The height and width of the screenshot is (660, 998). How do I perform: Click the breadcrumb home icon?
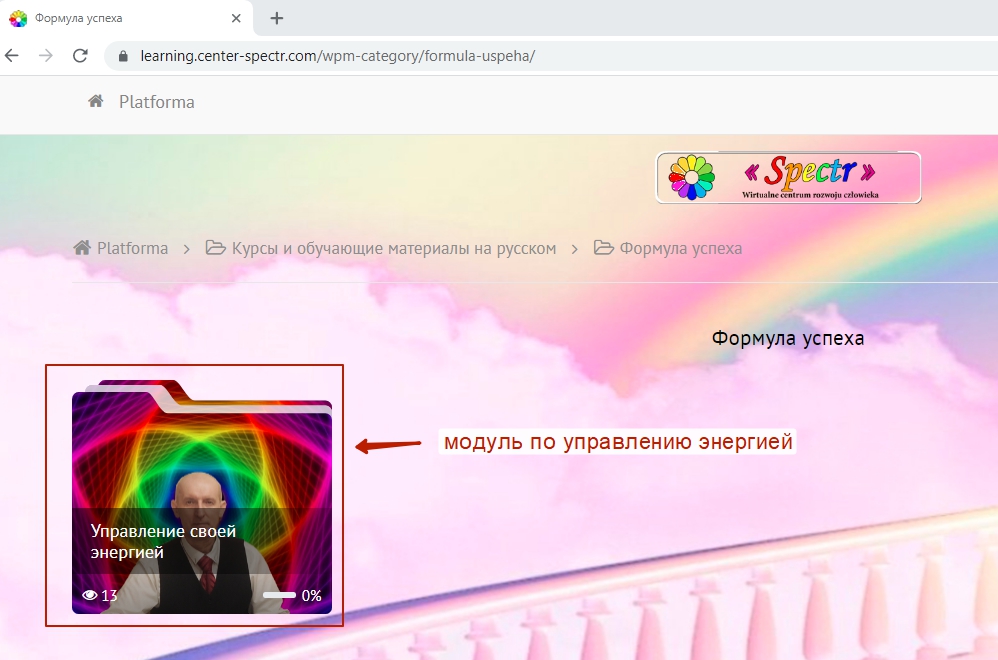click(x=82, y=248)
